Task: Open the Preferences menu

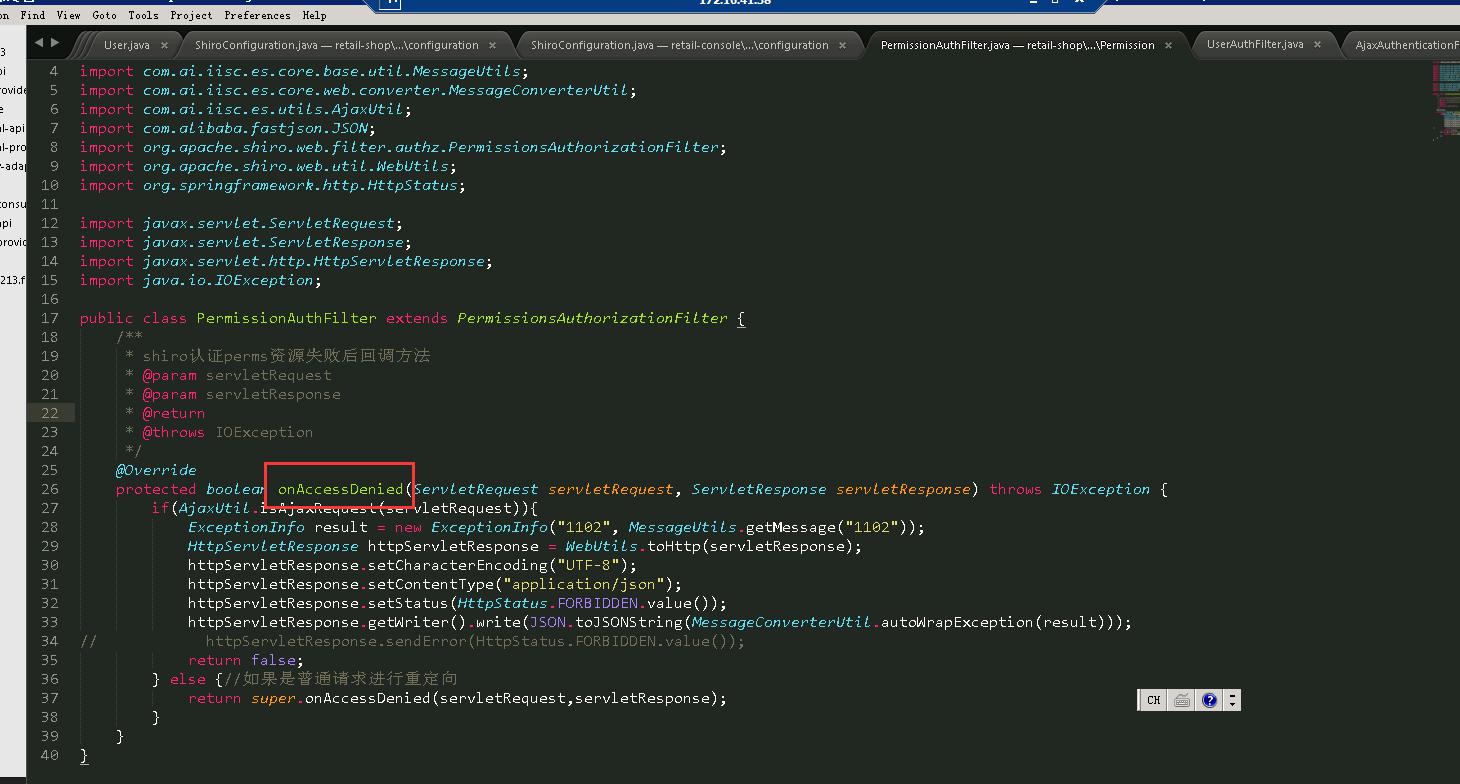Action: 257,15
